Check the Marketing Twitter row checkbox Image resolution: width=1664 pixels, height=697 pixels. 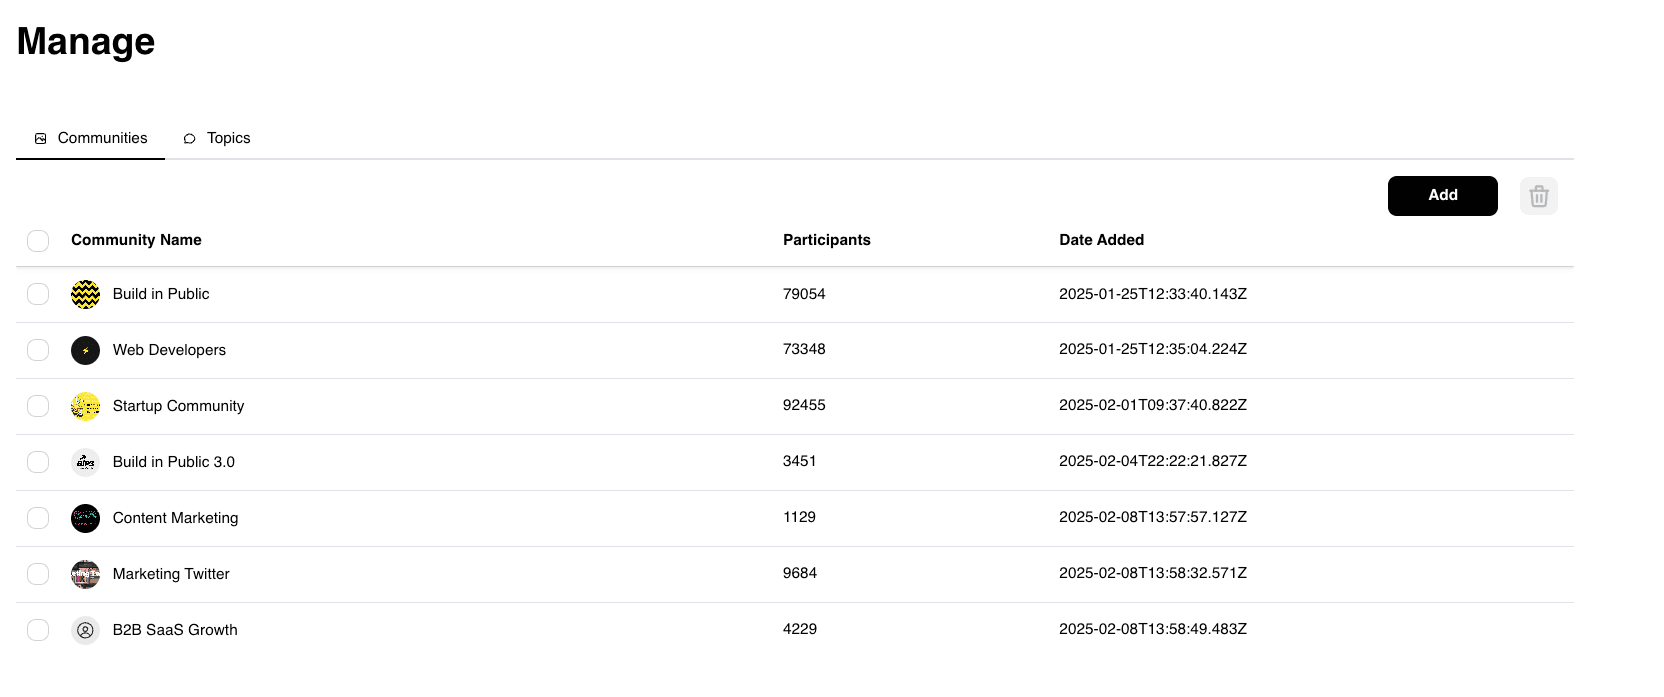click(x=38, y=574)
